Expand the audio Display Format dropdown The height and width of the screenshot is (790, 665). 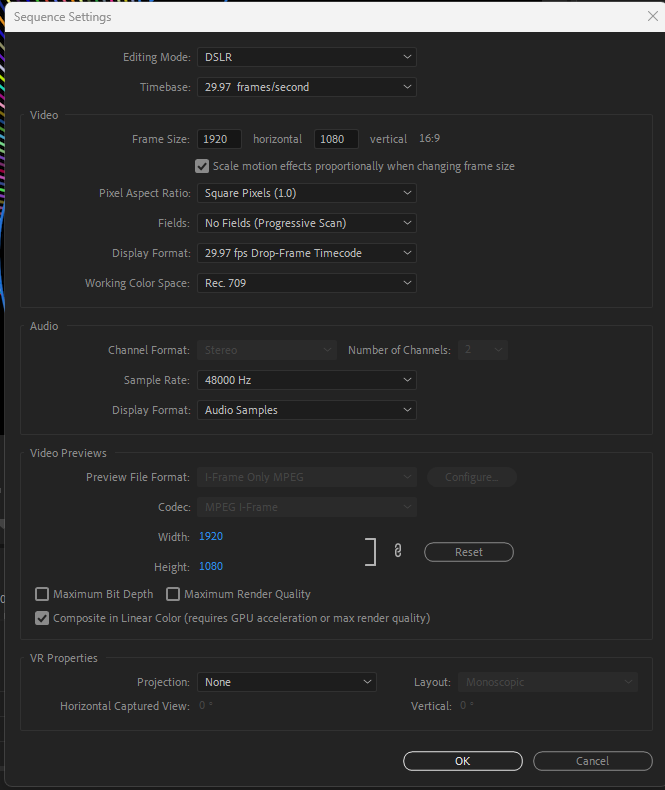tap(306, 410)
